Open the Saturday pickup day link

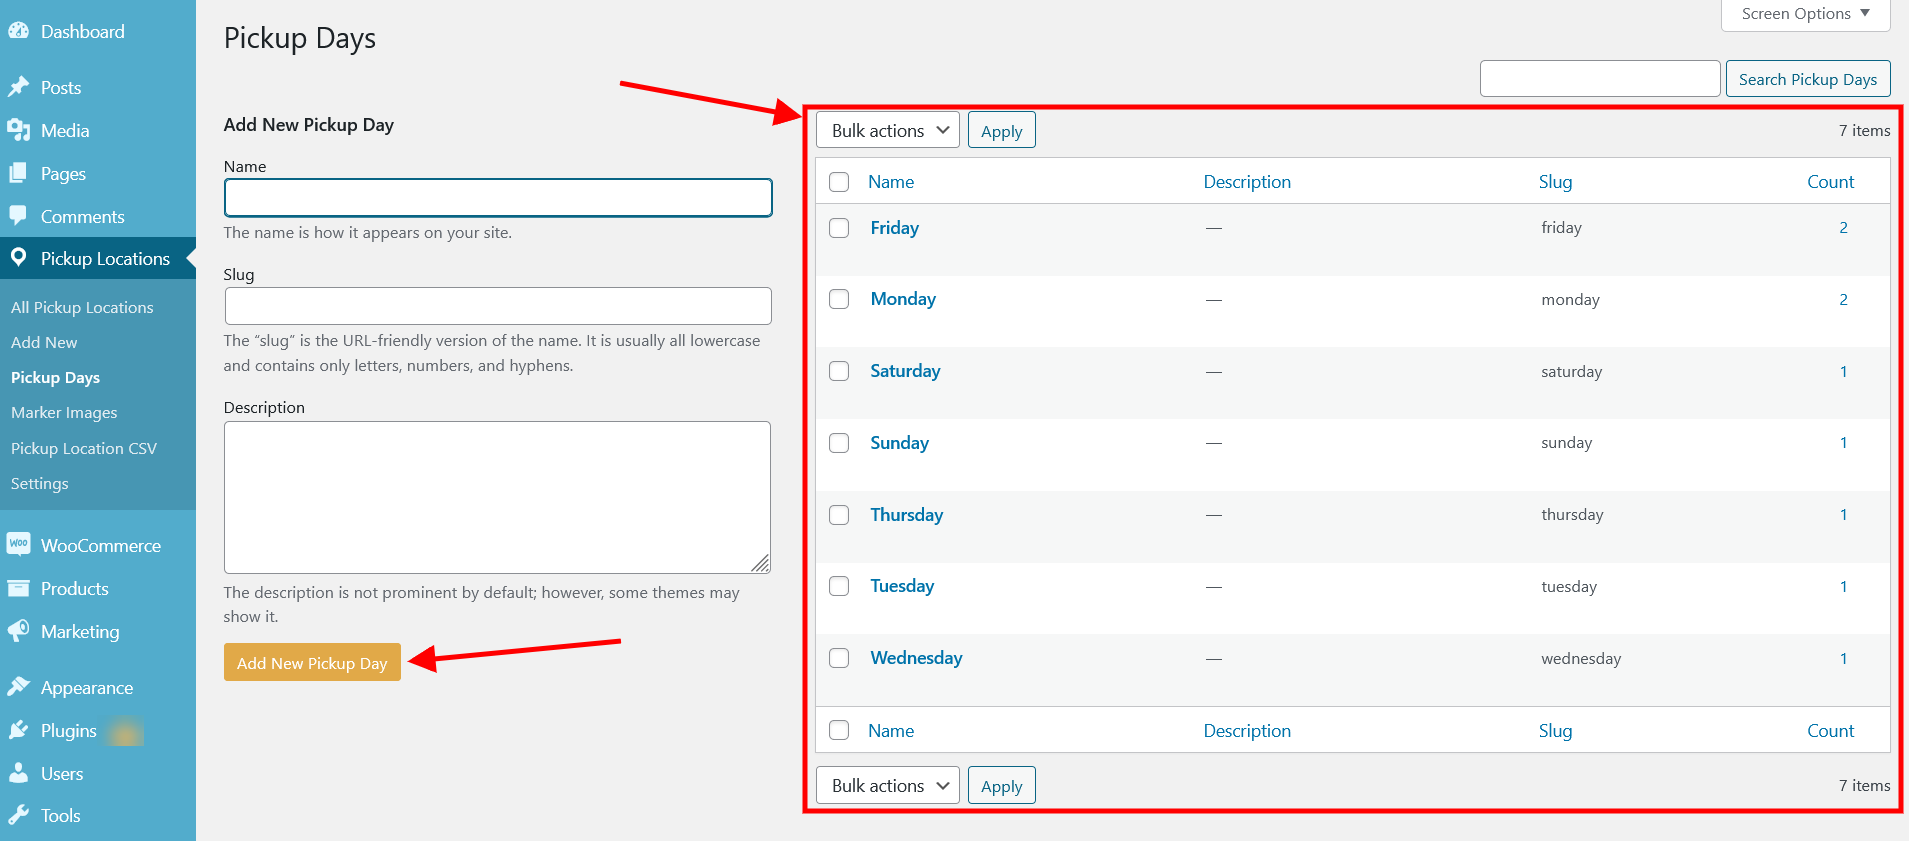pyautogui.click(x=905, y=371)
